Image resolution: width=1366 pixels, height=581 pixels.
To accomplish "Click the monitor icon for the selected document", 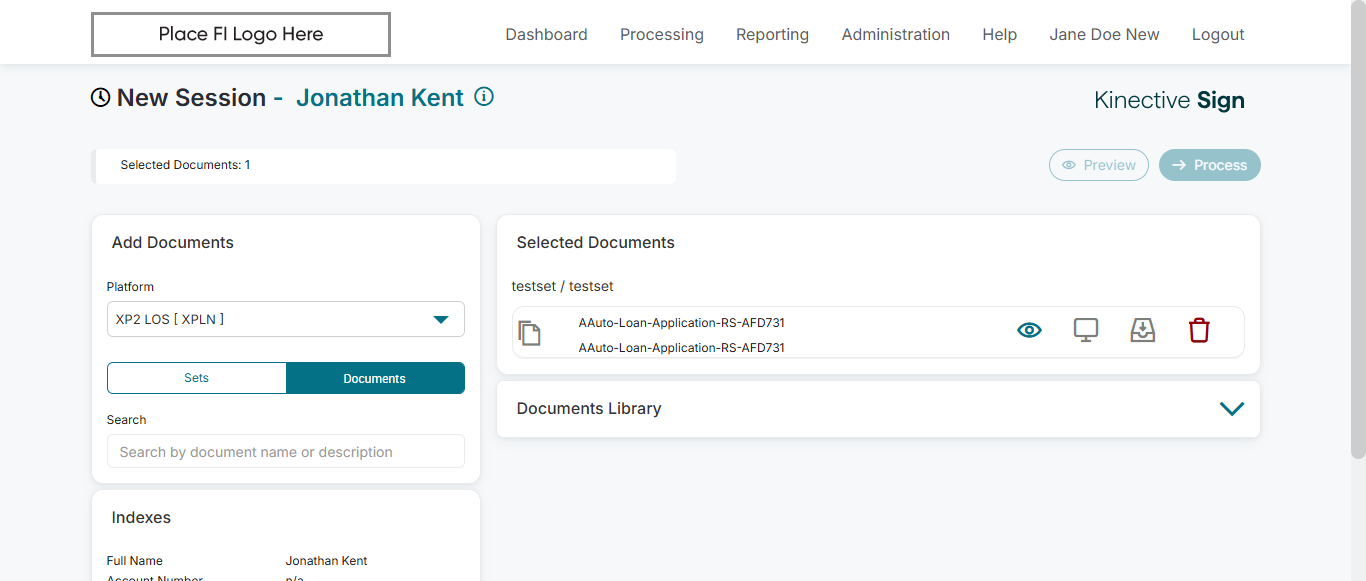I will pos(1086,330).
